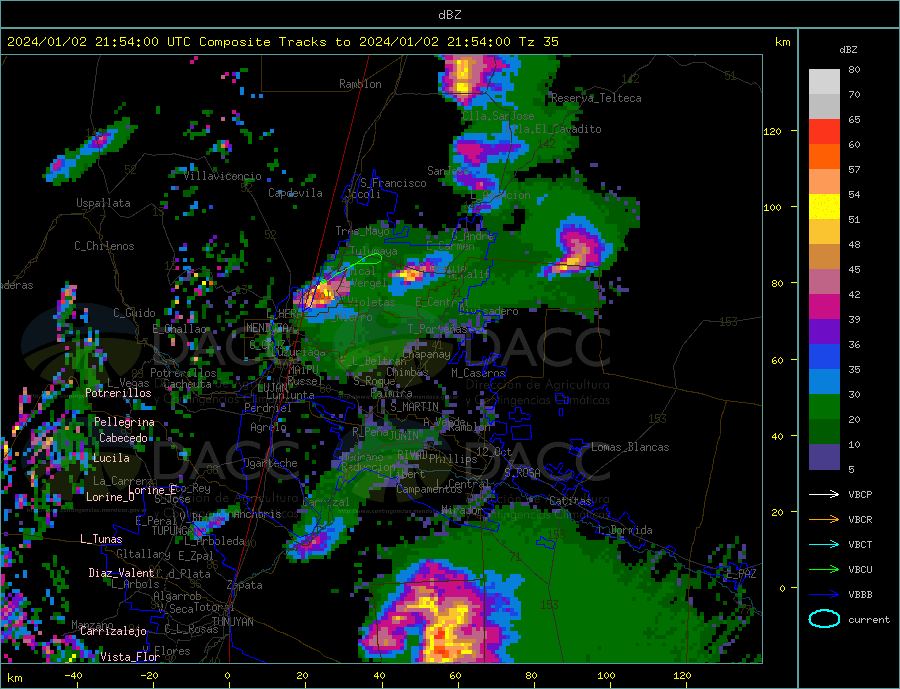Click the Chapanay place label
The image size is (900, 689).
[426, 355]
